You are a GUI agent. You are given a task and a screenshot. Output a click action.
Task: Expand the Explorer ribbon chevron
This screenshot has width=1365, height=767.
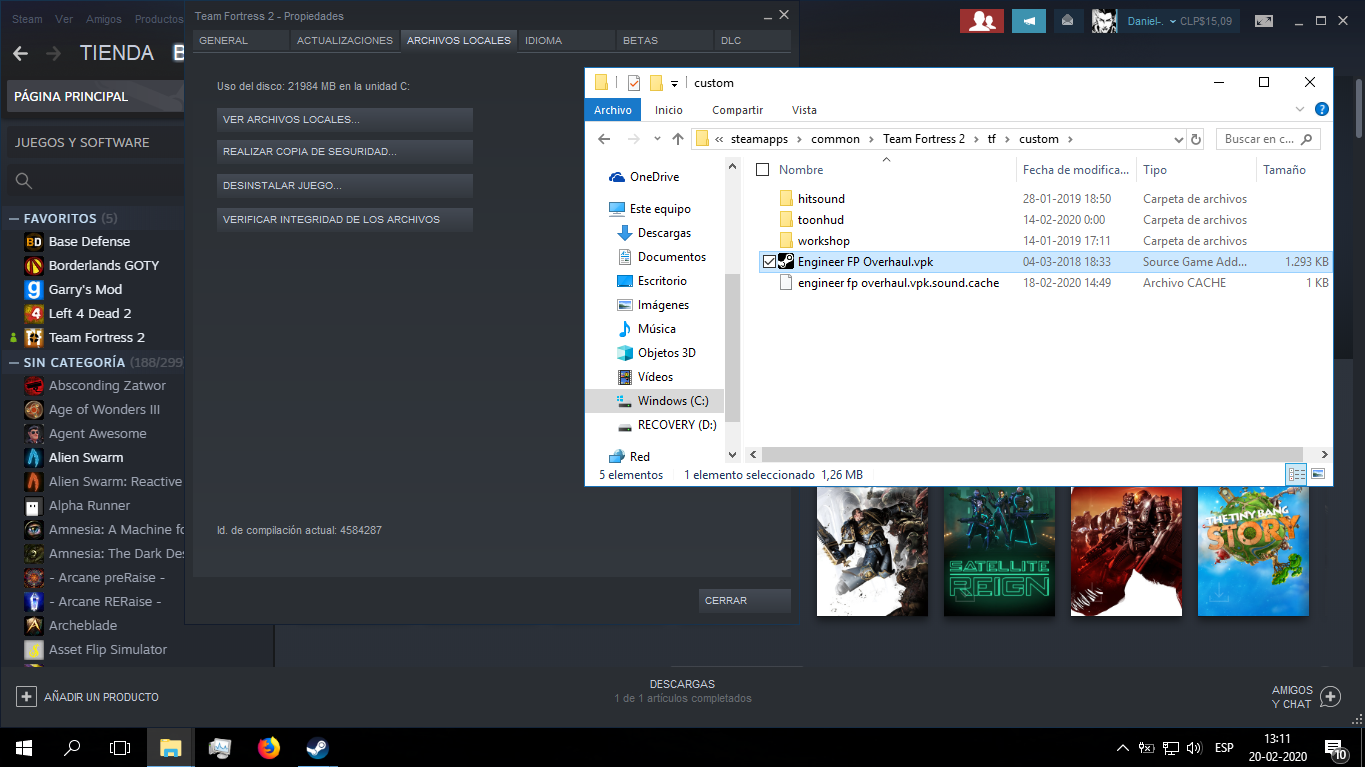(x=1300, y=110)
